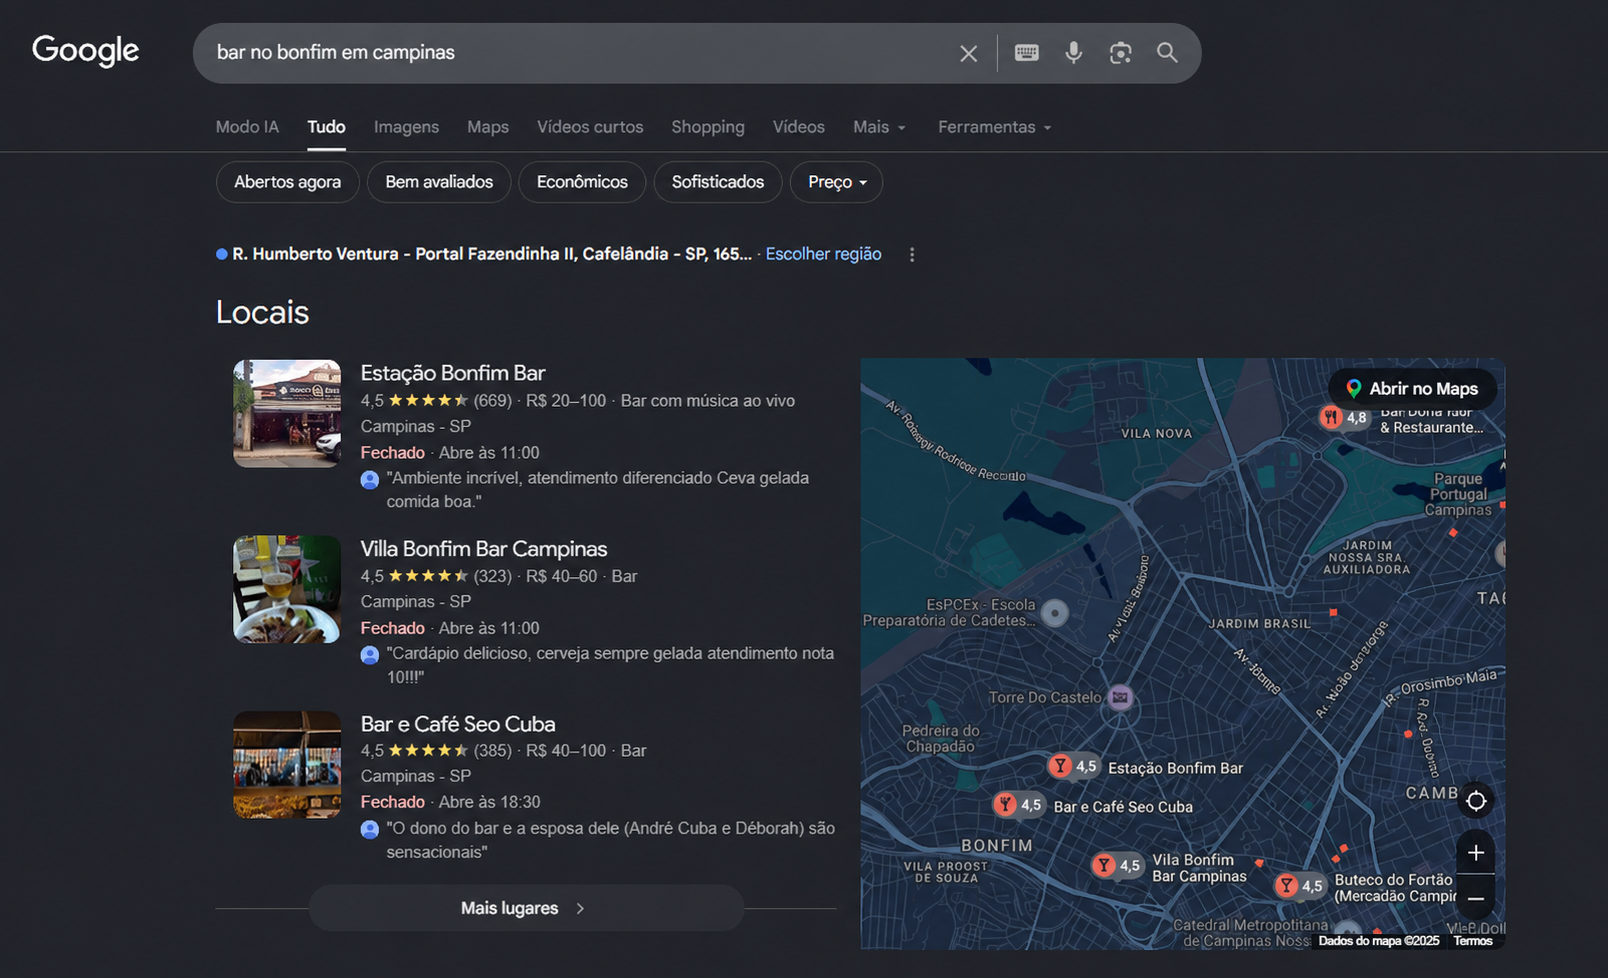
Task: Zoom out on the map
Action: (x=1476, y=898)
